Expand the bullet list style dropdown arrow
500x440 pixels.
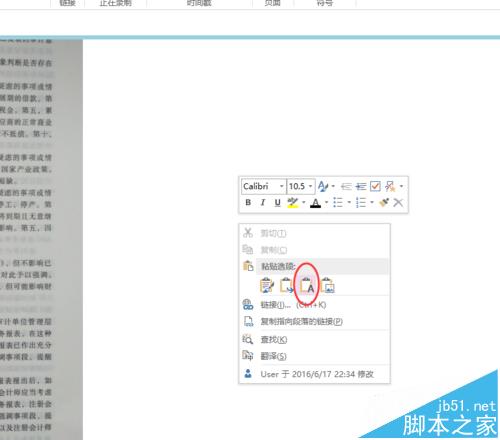[x=349, y=202]
